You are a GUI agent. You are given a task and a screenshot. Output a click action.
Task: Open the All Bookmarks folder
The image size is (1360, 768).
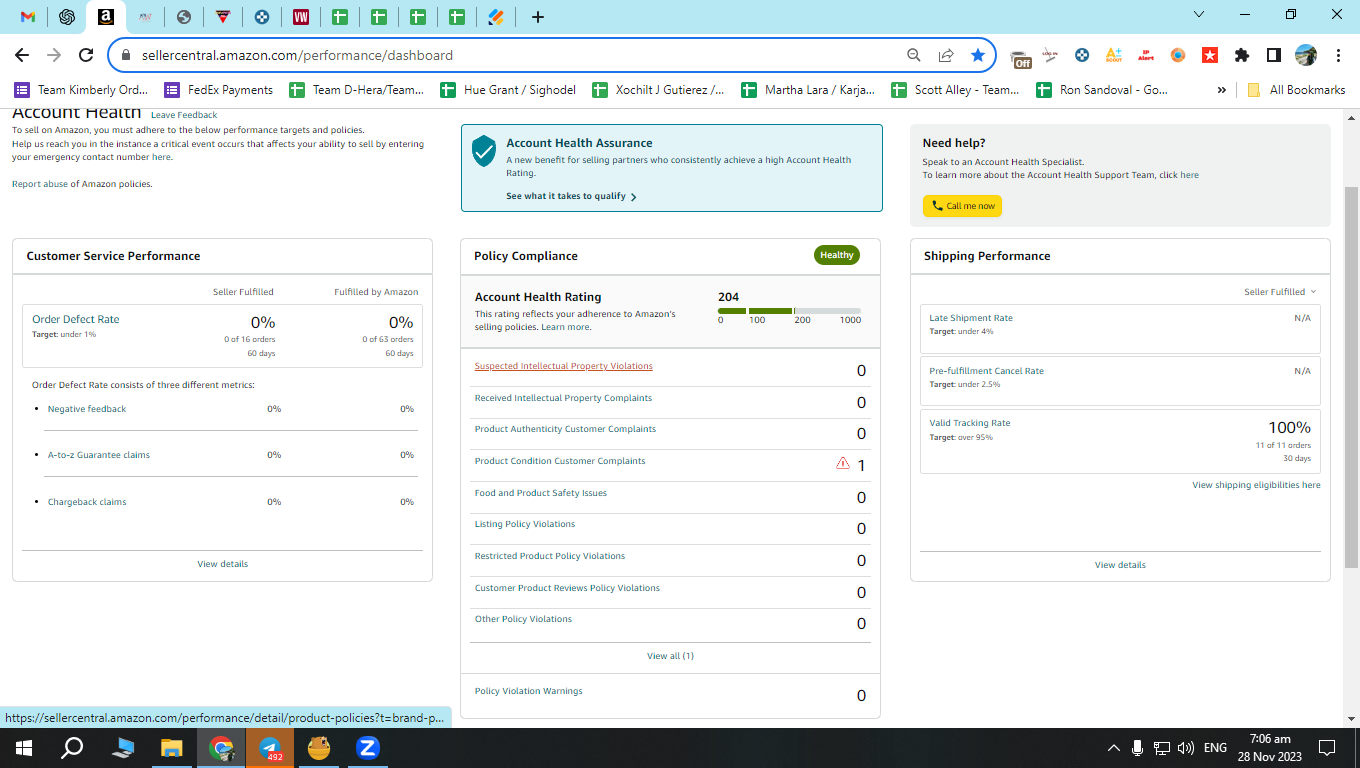[1296, 90]
